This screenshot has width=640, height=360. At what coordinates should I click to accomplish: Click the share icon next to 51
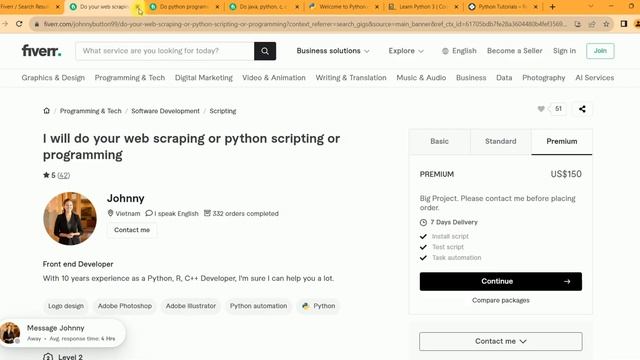[582, 109]
